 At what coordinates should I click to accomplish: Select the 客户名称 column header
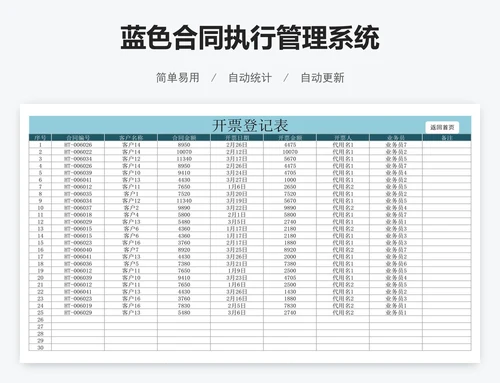(131, 138)
